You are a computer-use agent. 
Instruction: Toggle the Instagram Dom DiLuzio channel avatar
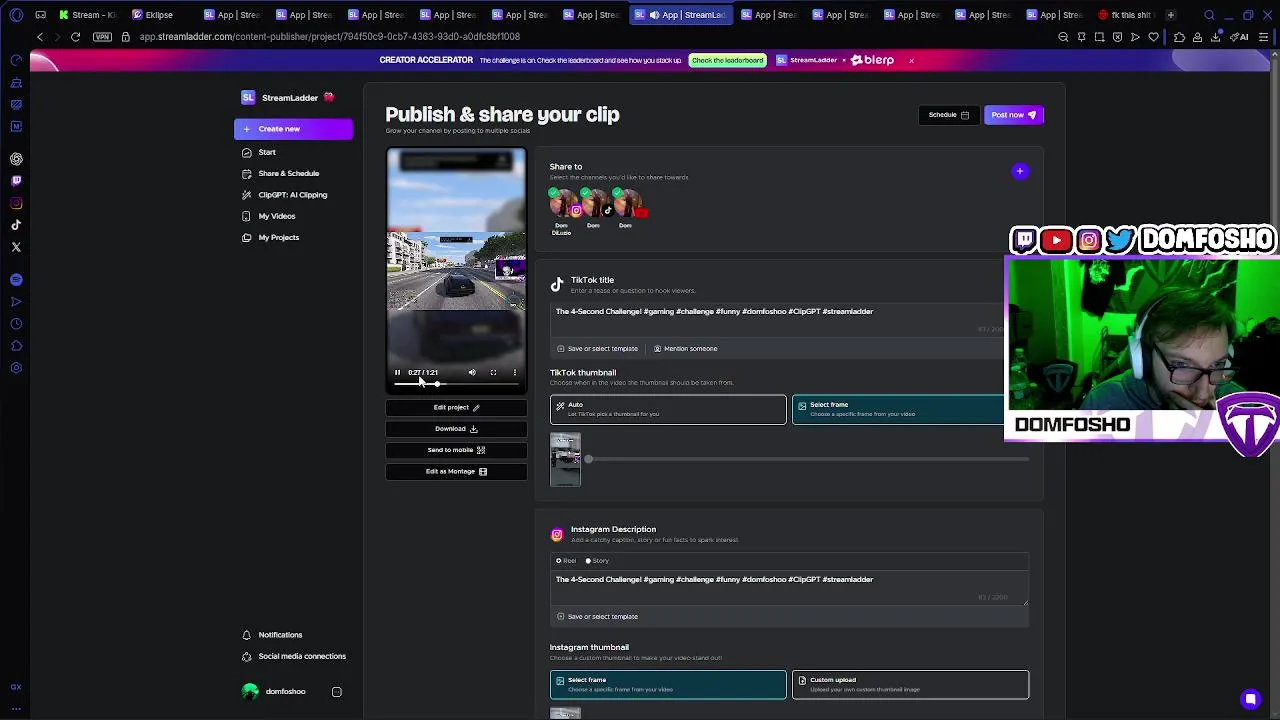(x=564, y=204)
